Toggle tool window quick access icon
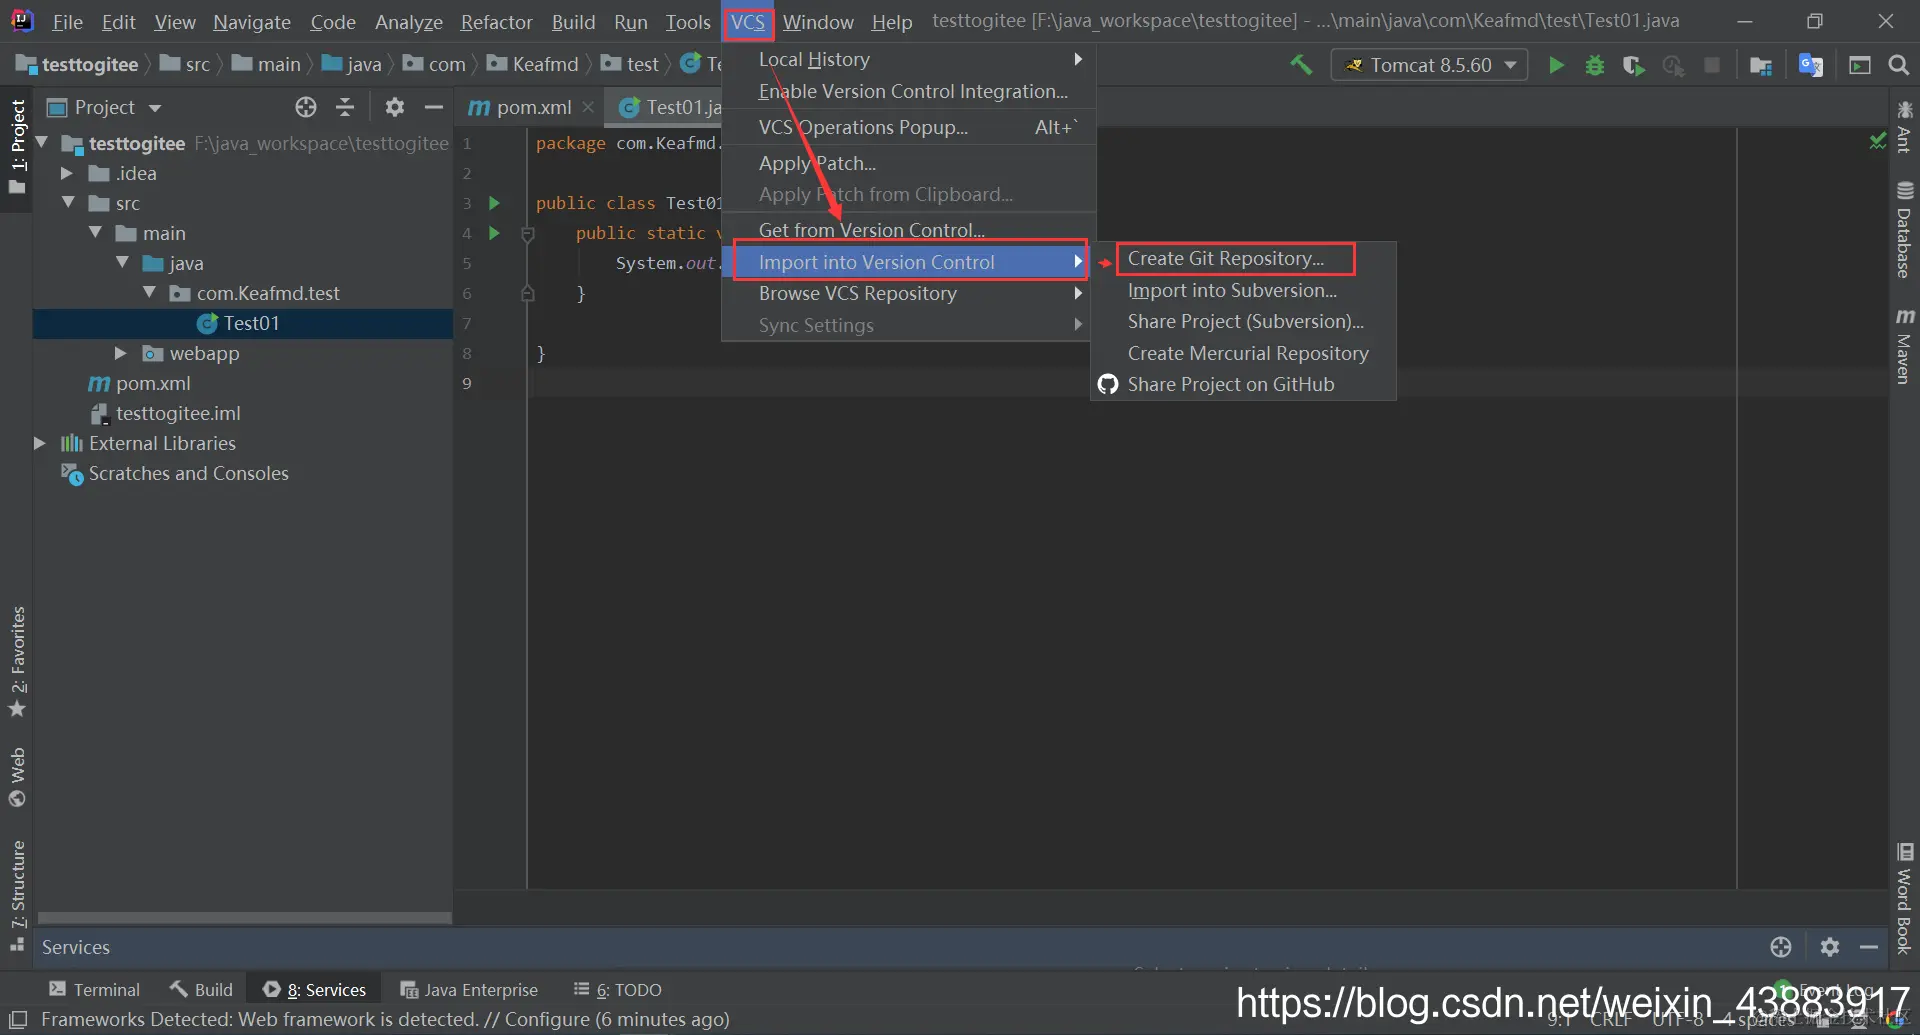This screenshot has width=1920, height=1035. tap(18, 1019)
